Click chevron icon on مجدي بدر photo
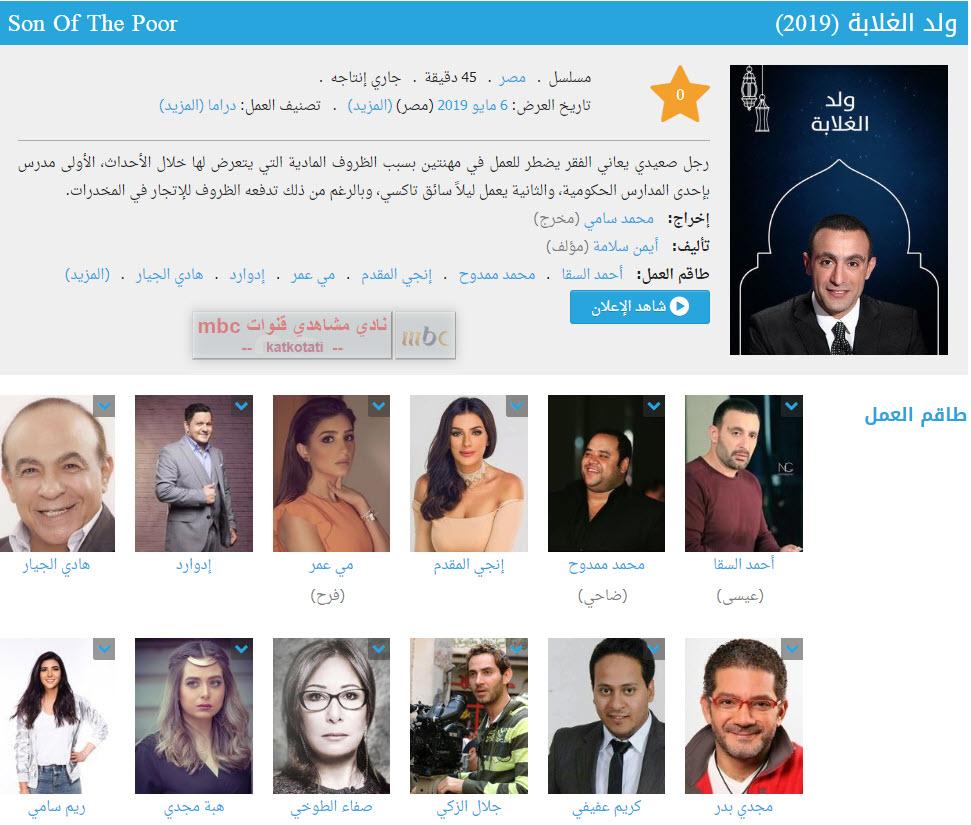Viewport: 971px width, 825px height. [x=792, y=649]
